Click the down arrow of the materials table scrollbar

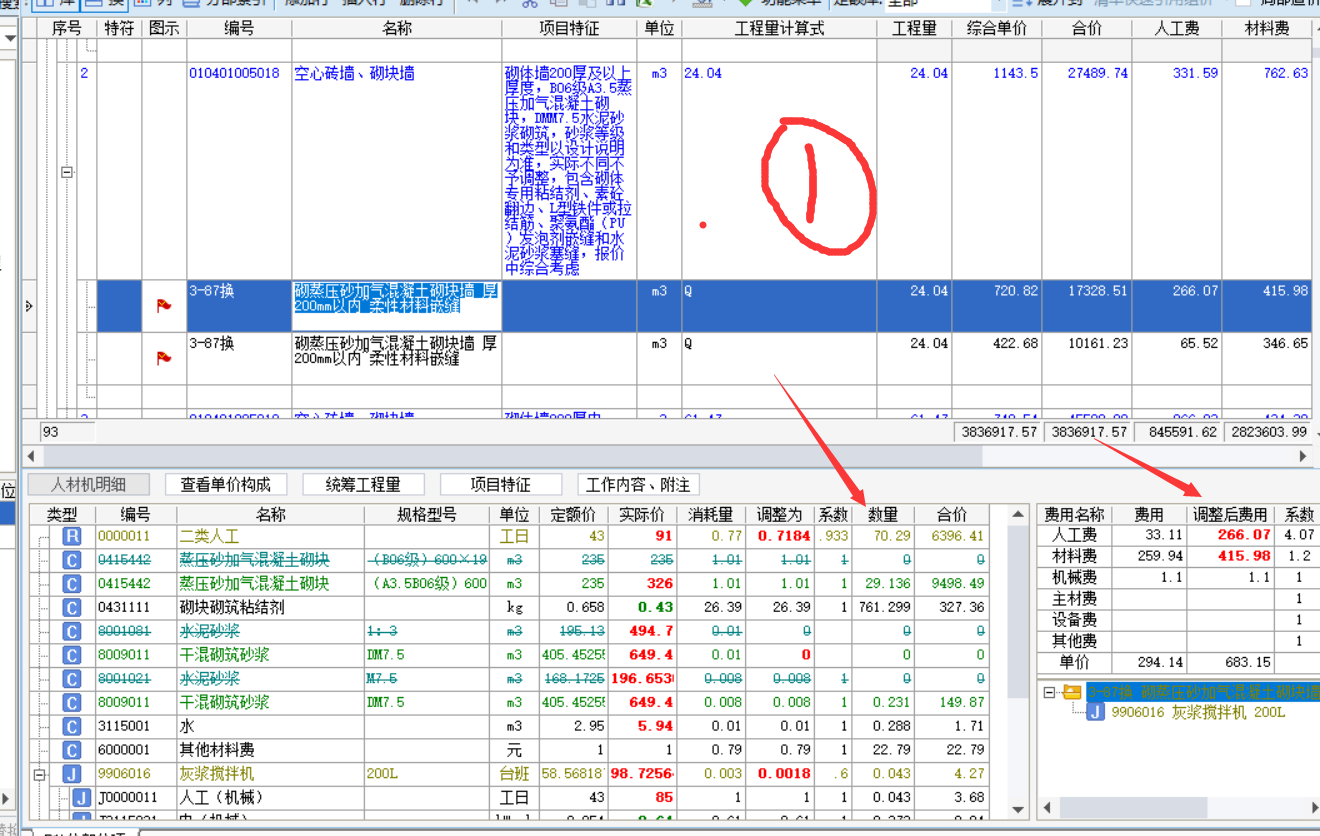[x=1018, y=809]
